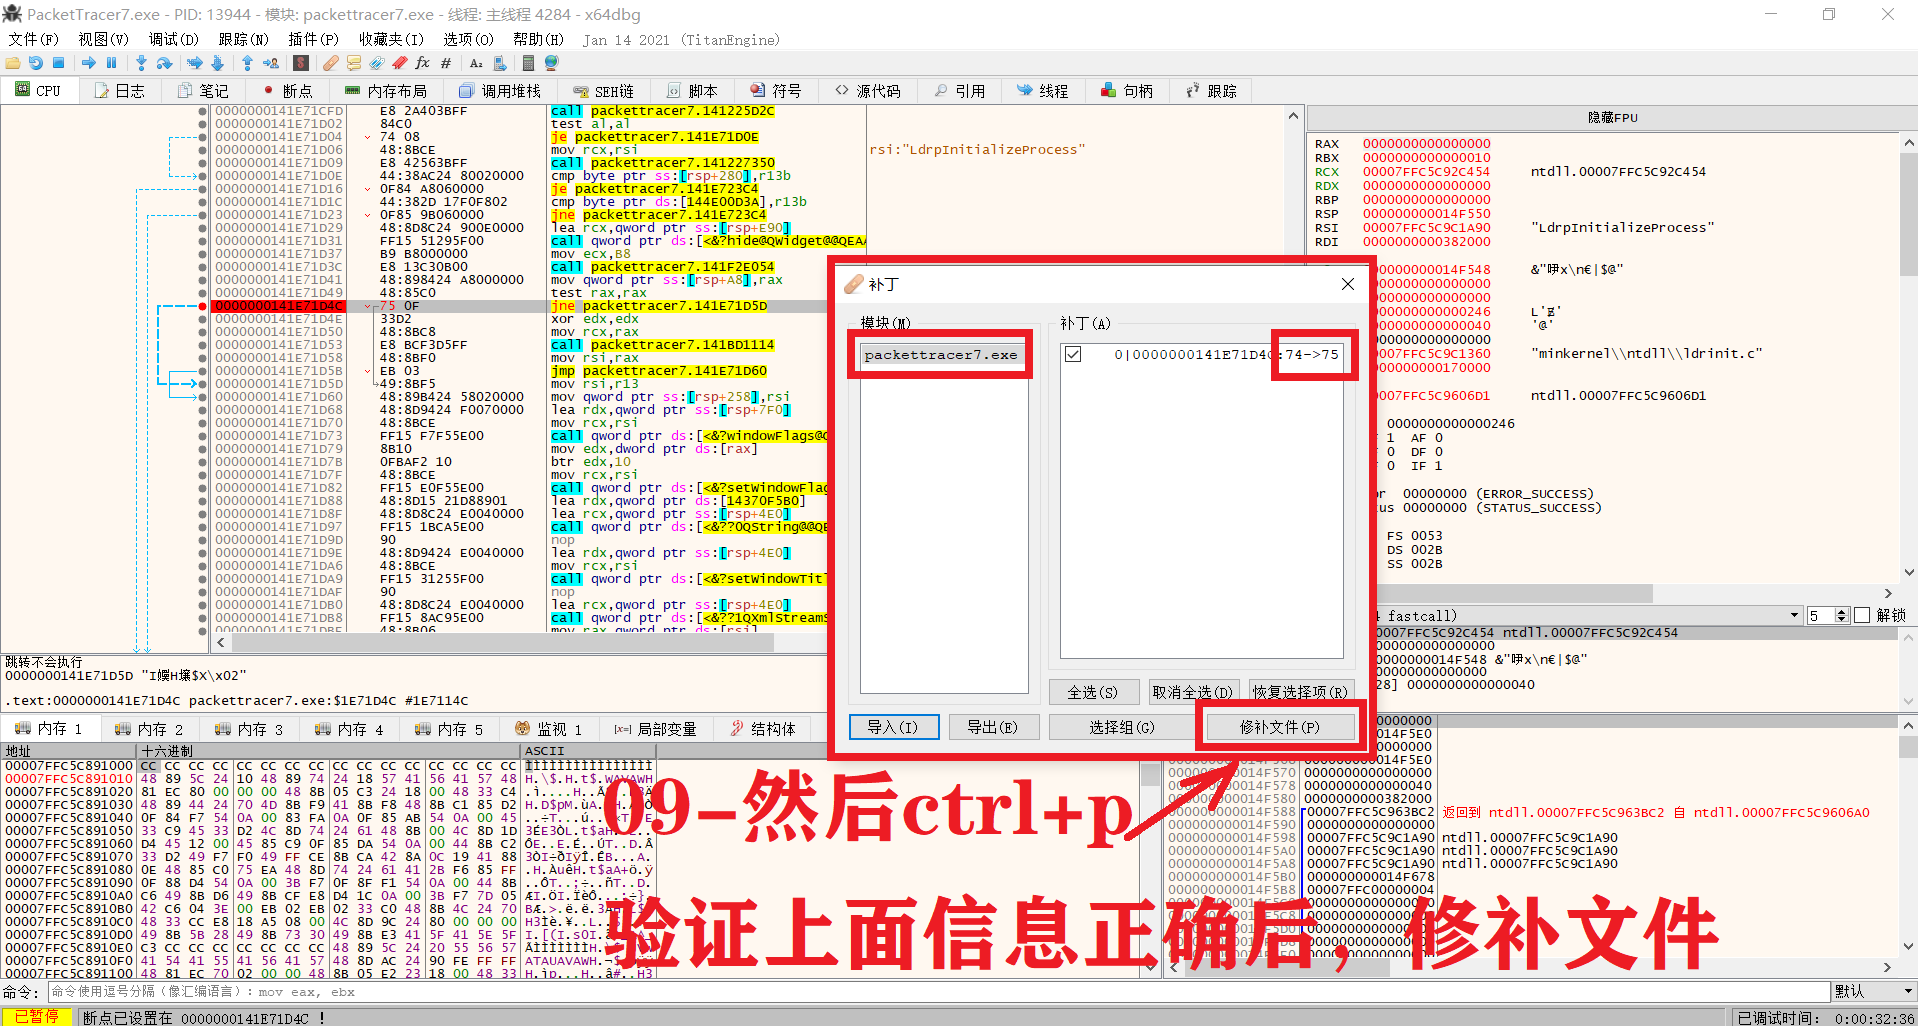Click the Run (blue arrow) icon

pyautogui.click(x=89, y=63)
